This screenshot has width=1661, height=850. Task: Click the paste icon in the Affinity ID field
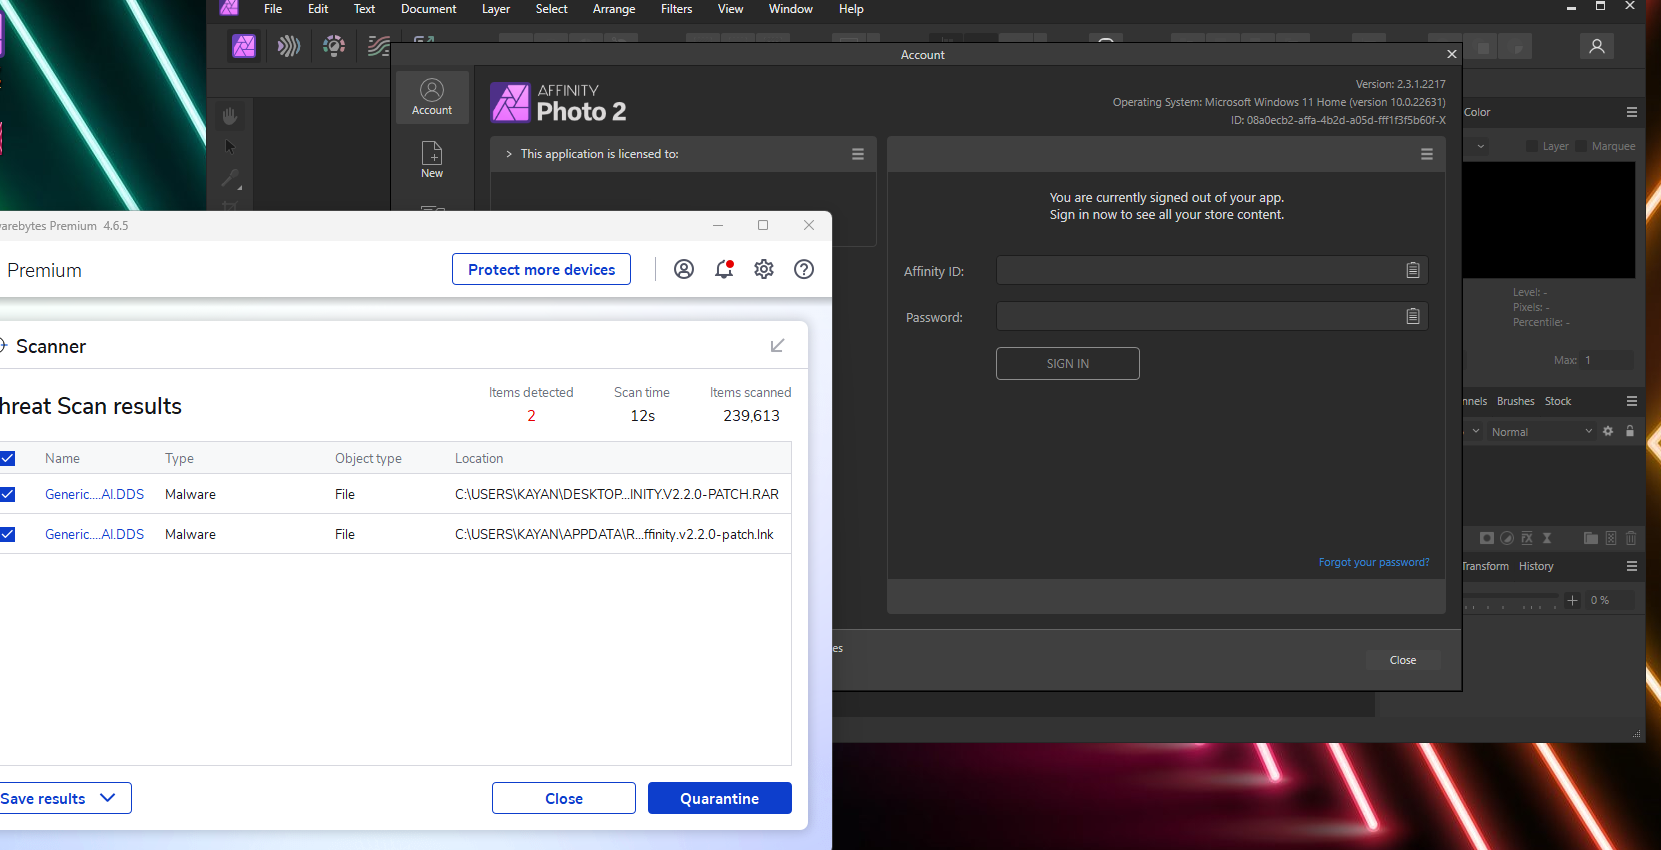(x=1413, y=270)
